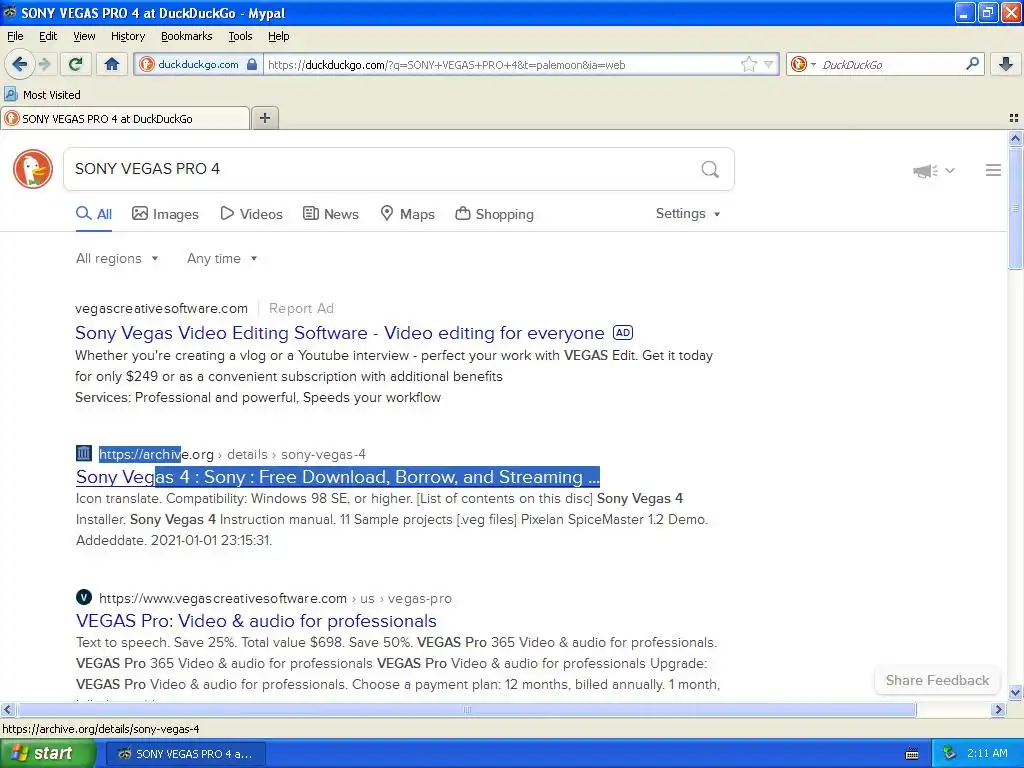
Task: Switch to Images results
Action: click(x=165, y=214)
